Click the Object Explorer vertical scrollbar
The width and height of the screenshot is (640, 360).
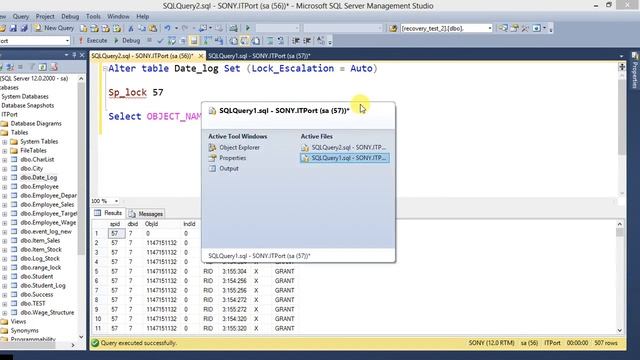point(81,207)
